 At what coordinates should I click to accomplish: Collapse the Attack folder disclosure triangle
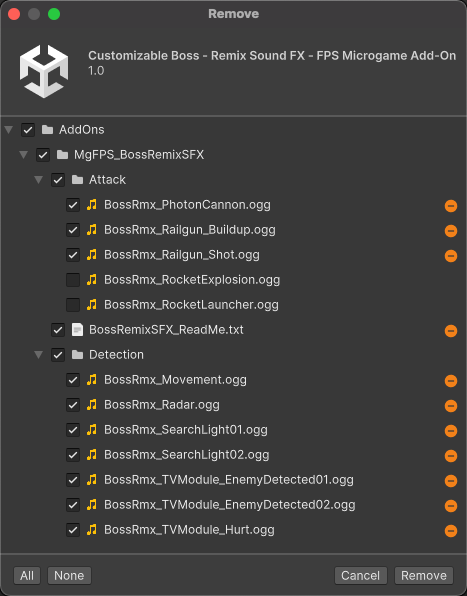(x=38, y=179)
